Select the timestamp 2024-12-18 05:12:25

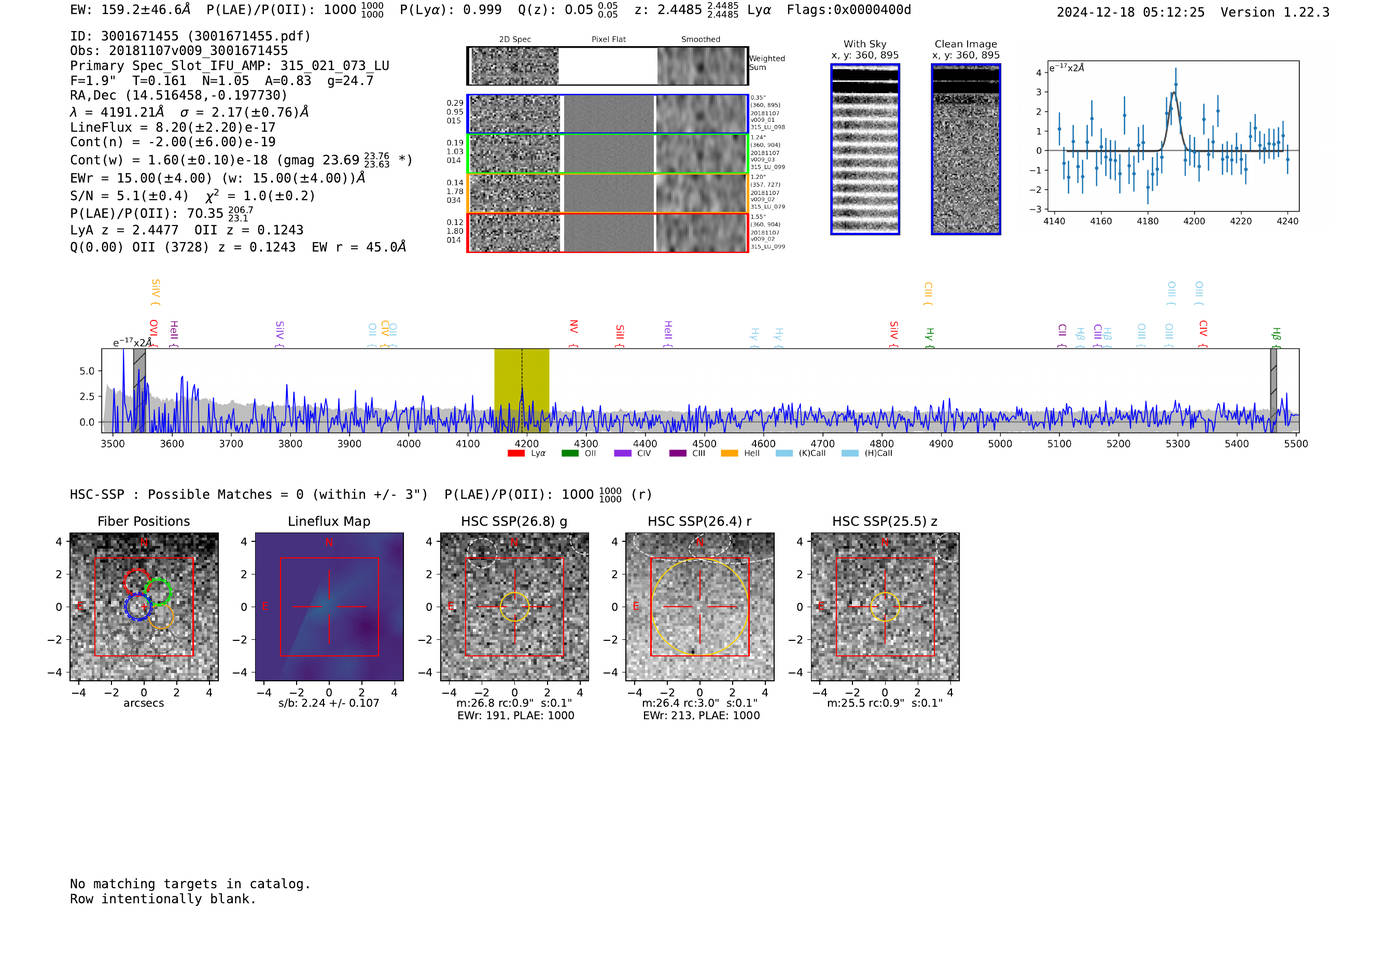pyautogui.click(x=1131, y=12)
